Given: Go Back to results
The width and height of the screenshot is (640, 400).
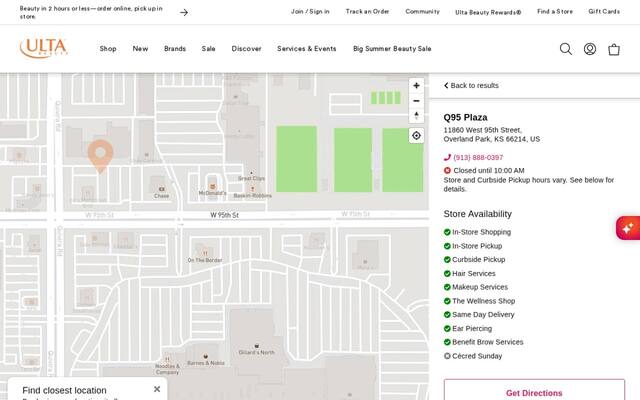Looking at the screenshot, I should (x=471, y=85).
